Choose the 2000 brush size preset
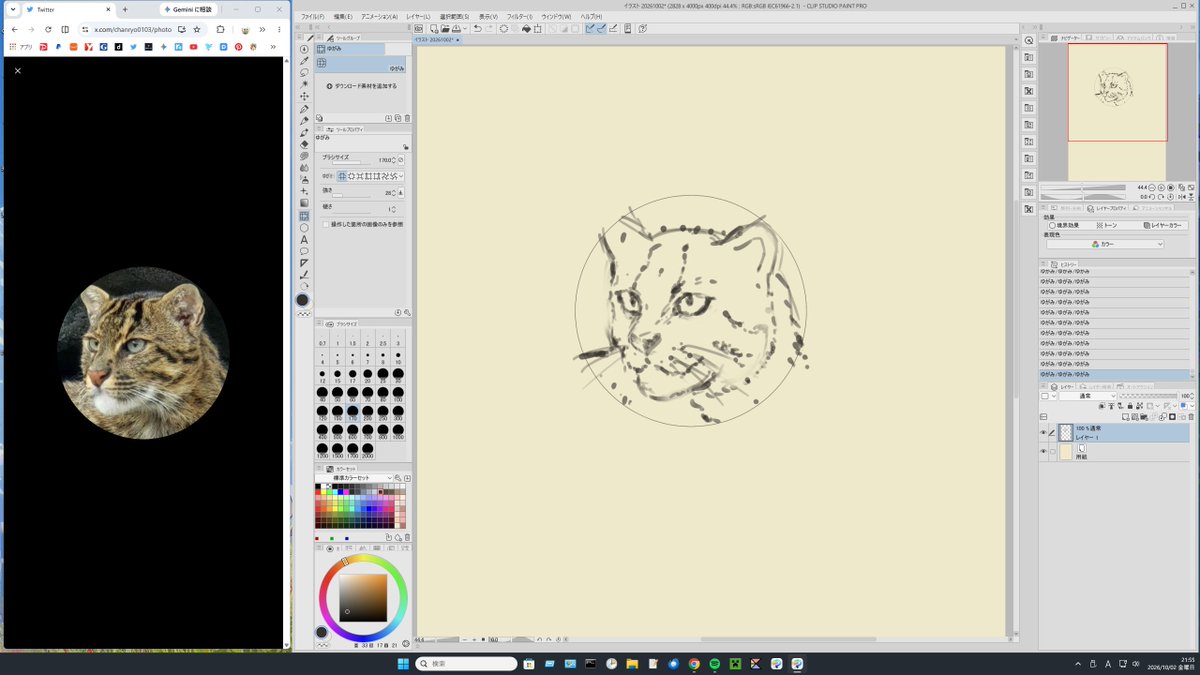This screenshot has height=675, width=1200. tap(367, 450)
